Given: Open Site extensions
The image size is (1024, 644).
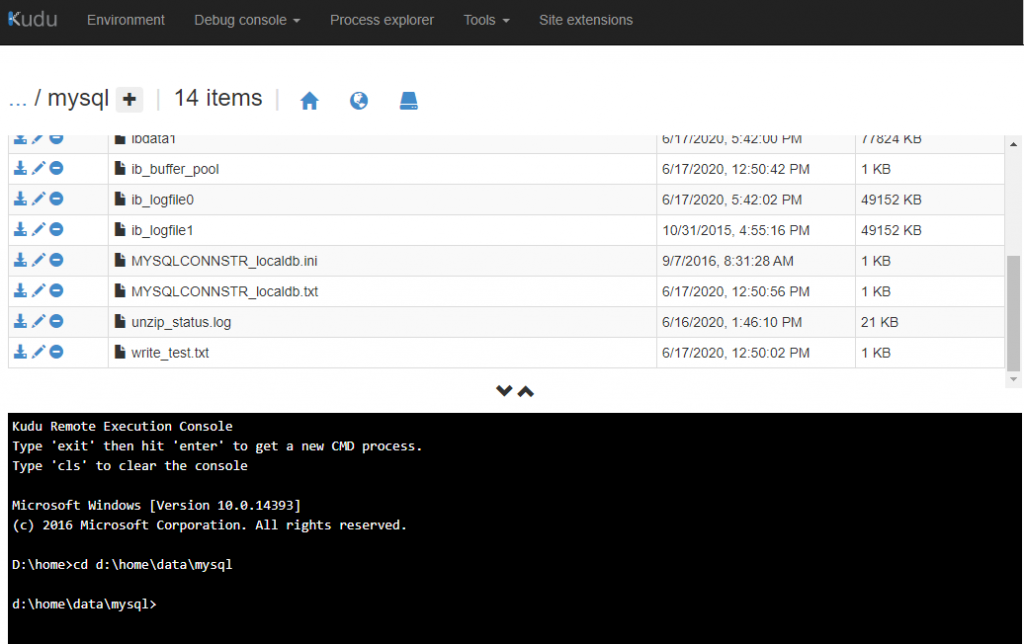Looking at the screenshot, I should (x=586, y=20).
